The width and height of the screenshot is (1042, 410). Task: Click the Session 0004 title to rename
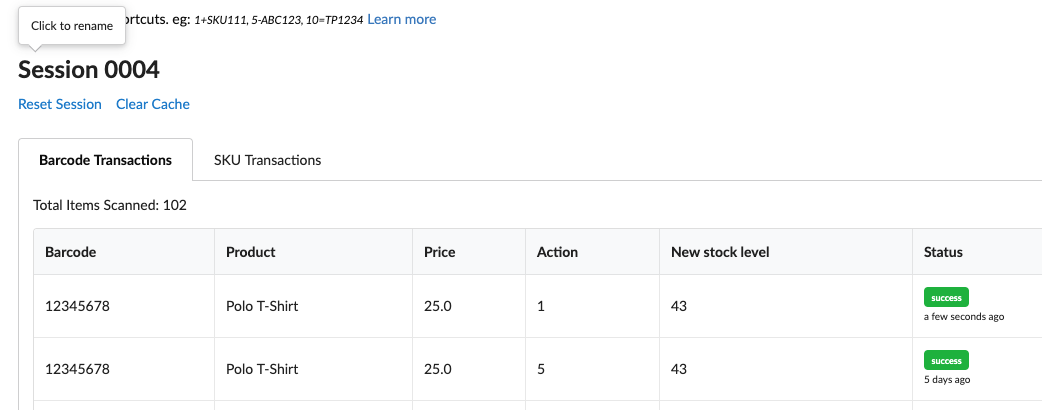[89, 69]
